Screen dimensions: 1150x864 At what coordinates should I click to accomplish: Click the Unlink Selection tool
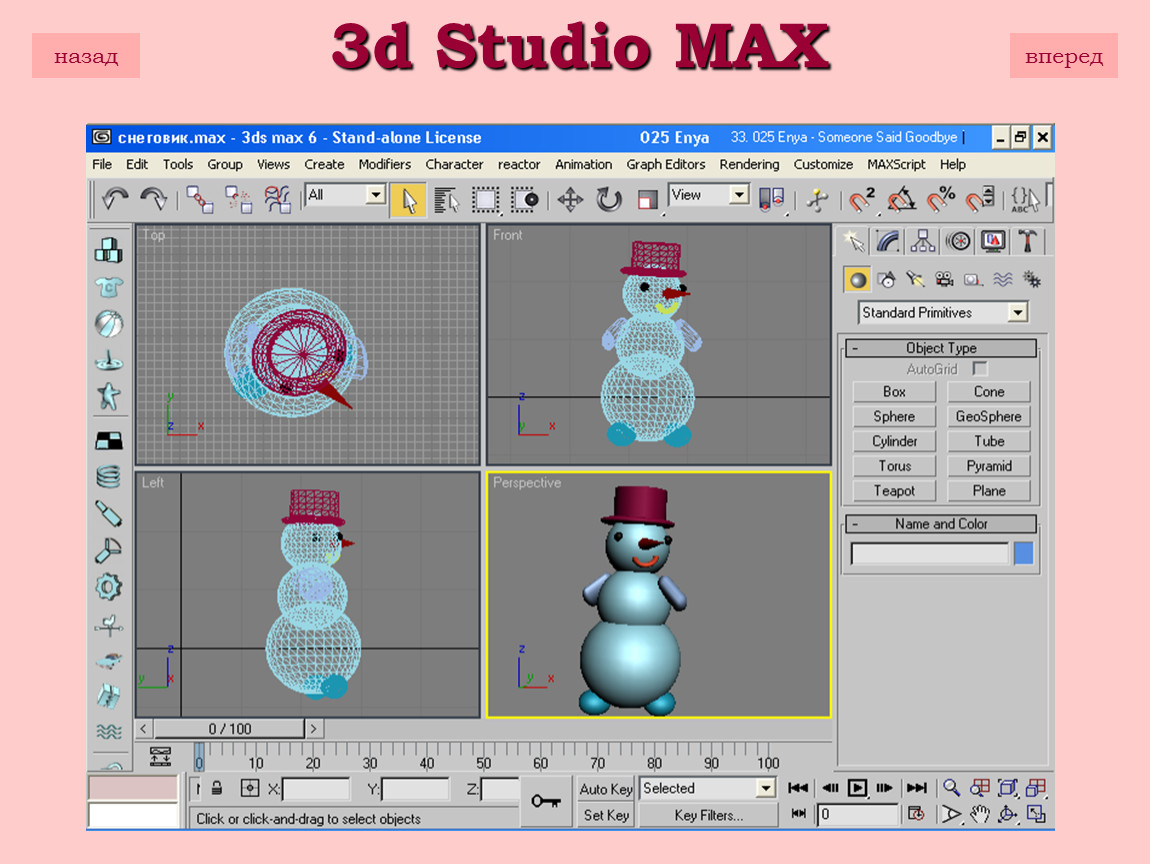(238, 199)
